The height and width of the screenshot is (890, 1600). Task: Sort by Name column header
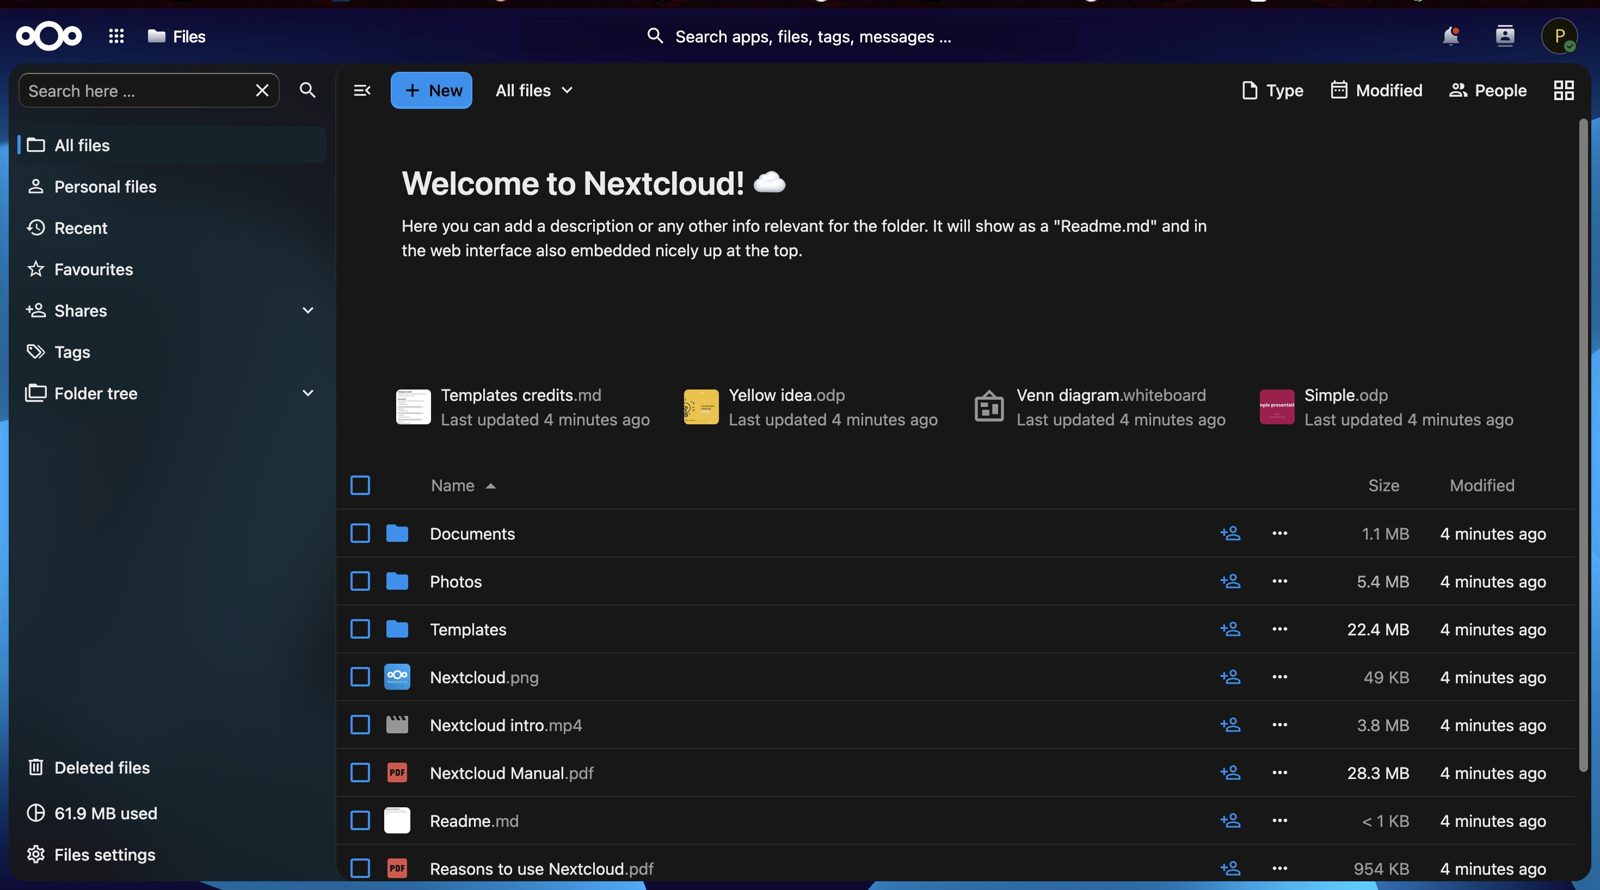(x=463, y=485)
